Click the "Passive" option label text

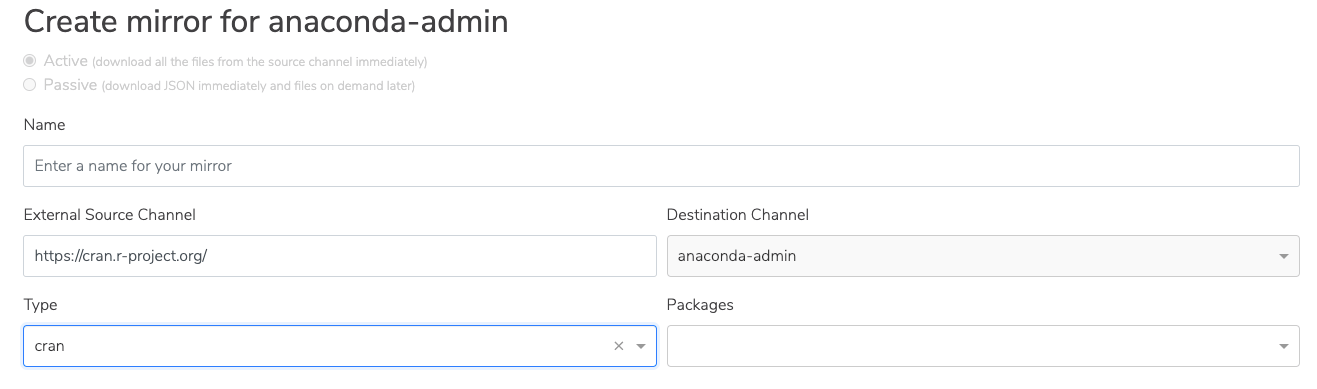pyautogui.click(x=70, y=85)
